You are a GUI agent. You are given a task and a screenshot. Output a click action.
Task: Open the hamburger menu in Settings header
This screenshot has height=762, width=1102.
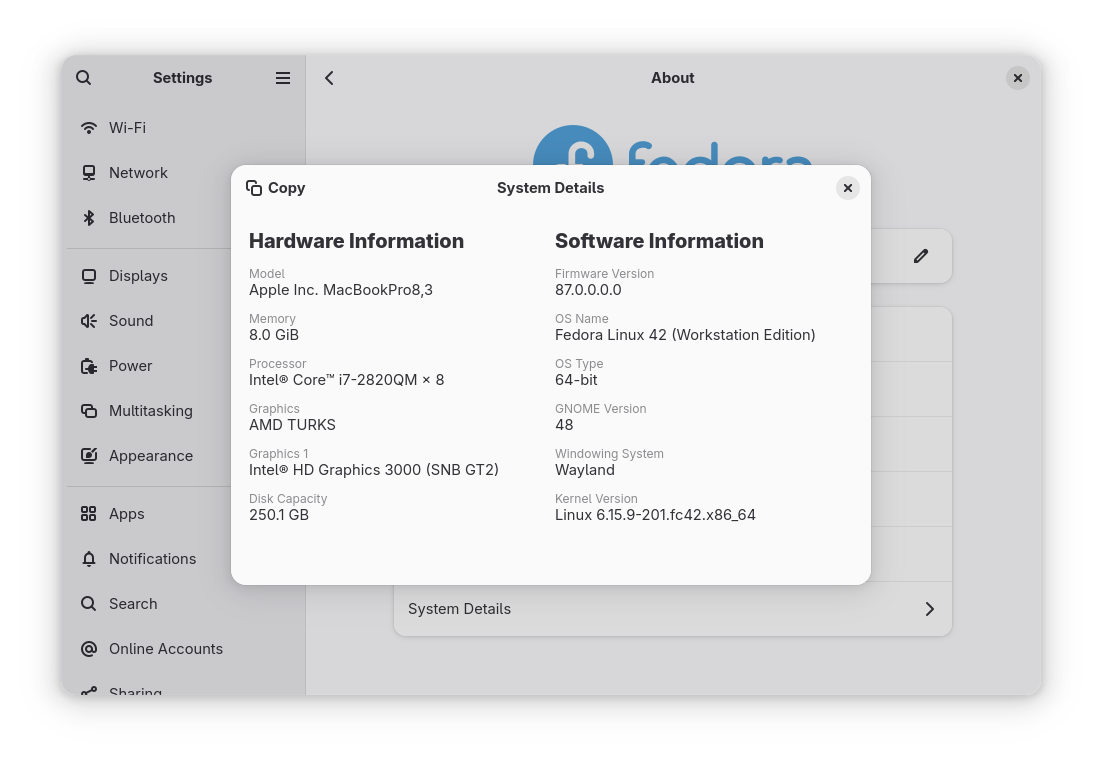tap(283, 78)
